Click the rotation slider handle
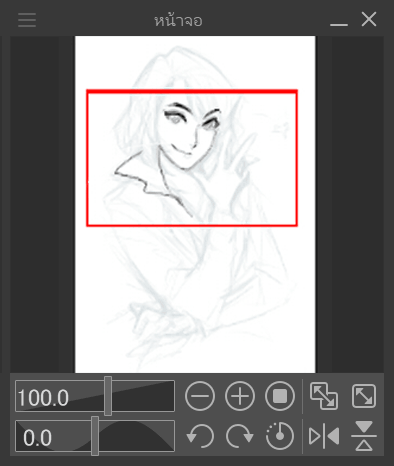 click(95, 436)
